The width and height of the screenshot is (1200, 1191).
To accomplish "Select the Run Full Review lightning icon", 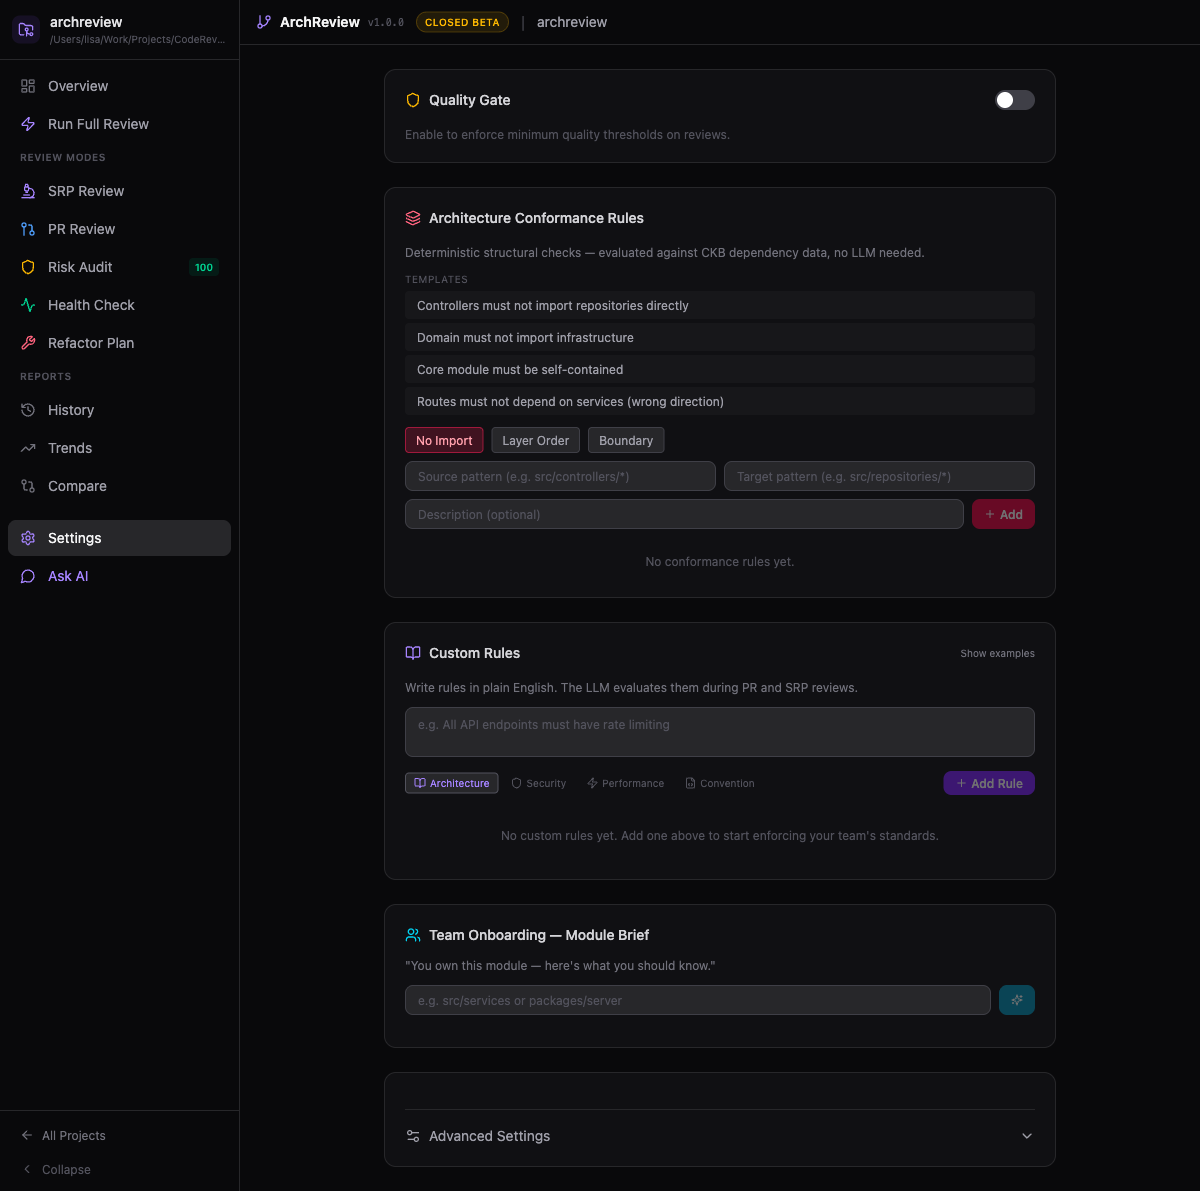I will pos(27,124).
